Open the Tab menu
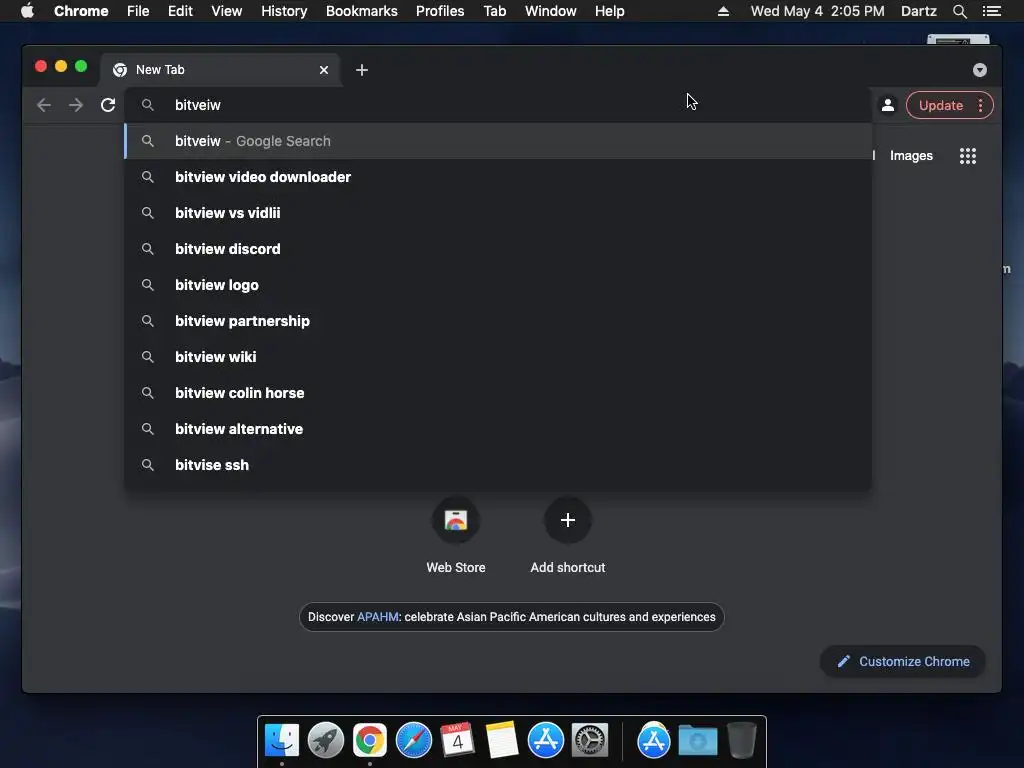This screenshot has width=1024, height=768. pos(495,11)
